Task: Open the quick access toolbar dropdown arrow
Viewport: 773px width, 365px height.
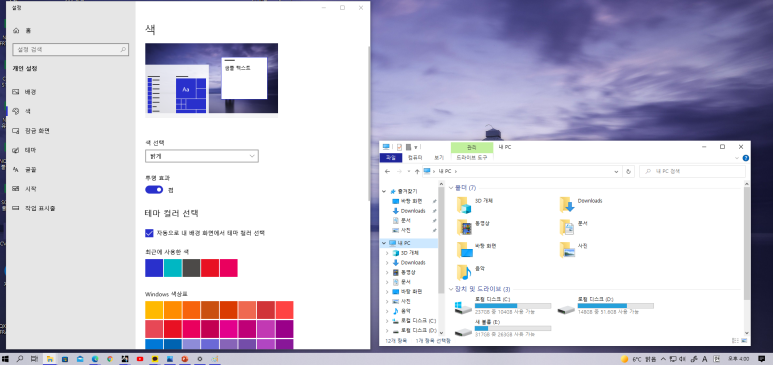Action: point(416,147)
